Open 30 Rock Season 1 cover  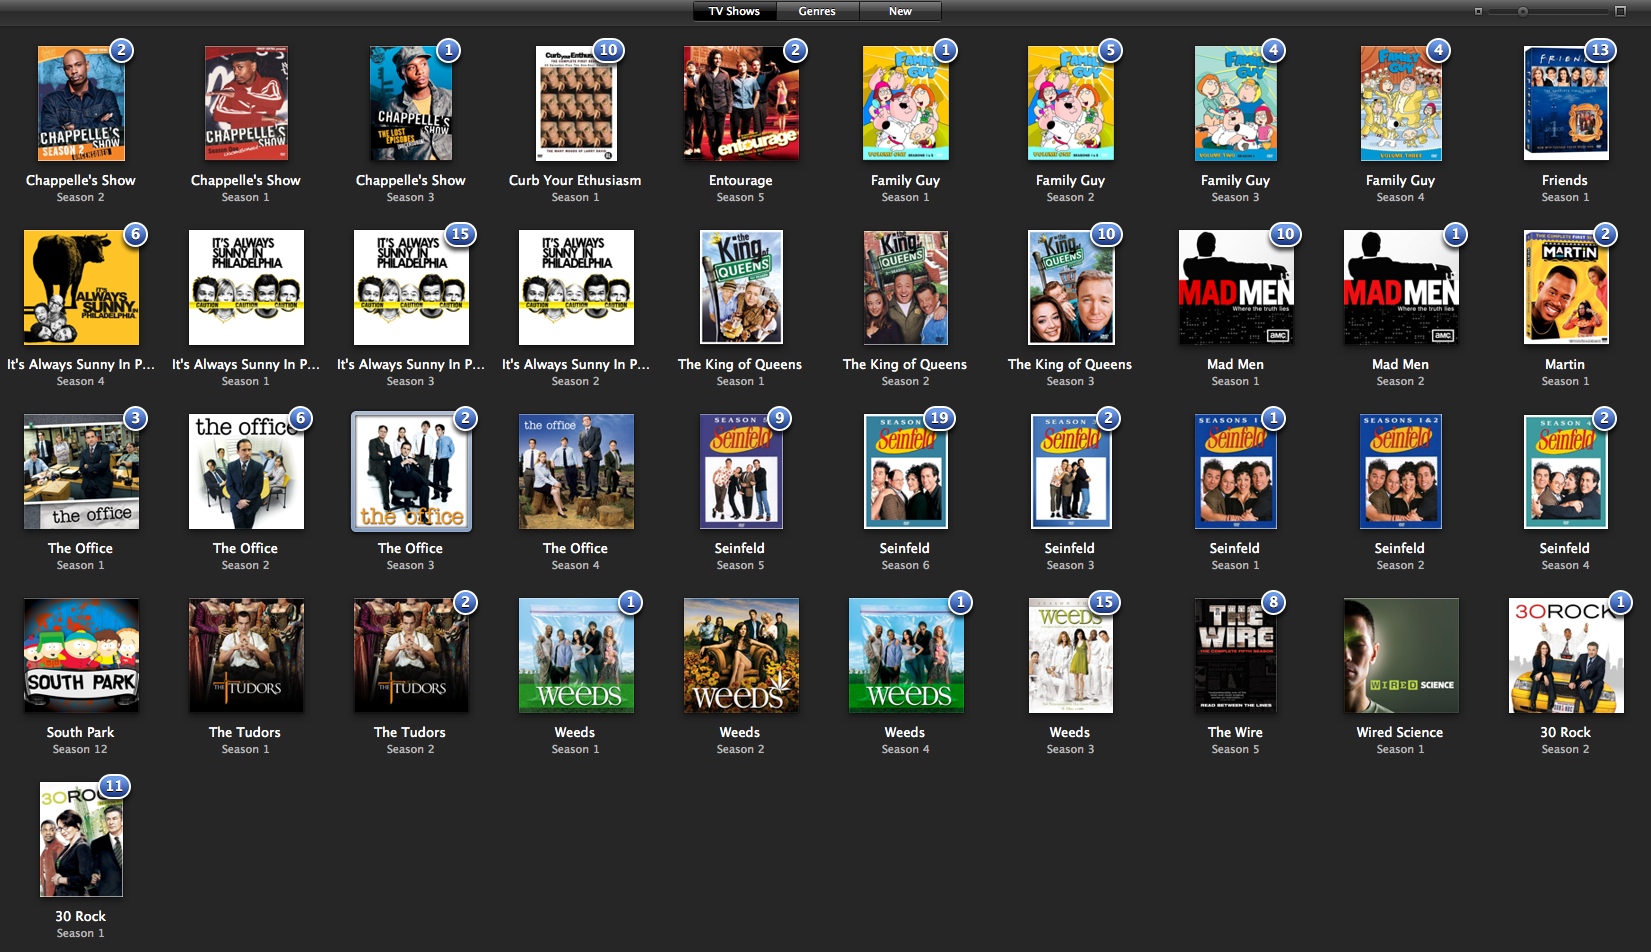point(81,839)
